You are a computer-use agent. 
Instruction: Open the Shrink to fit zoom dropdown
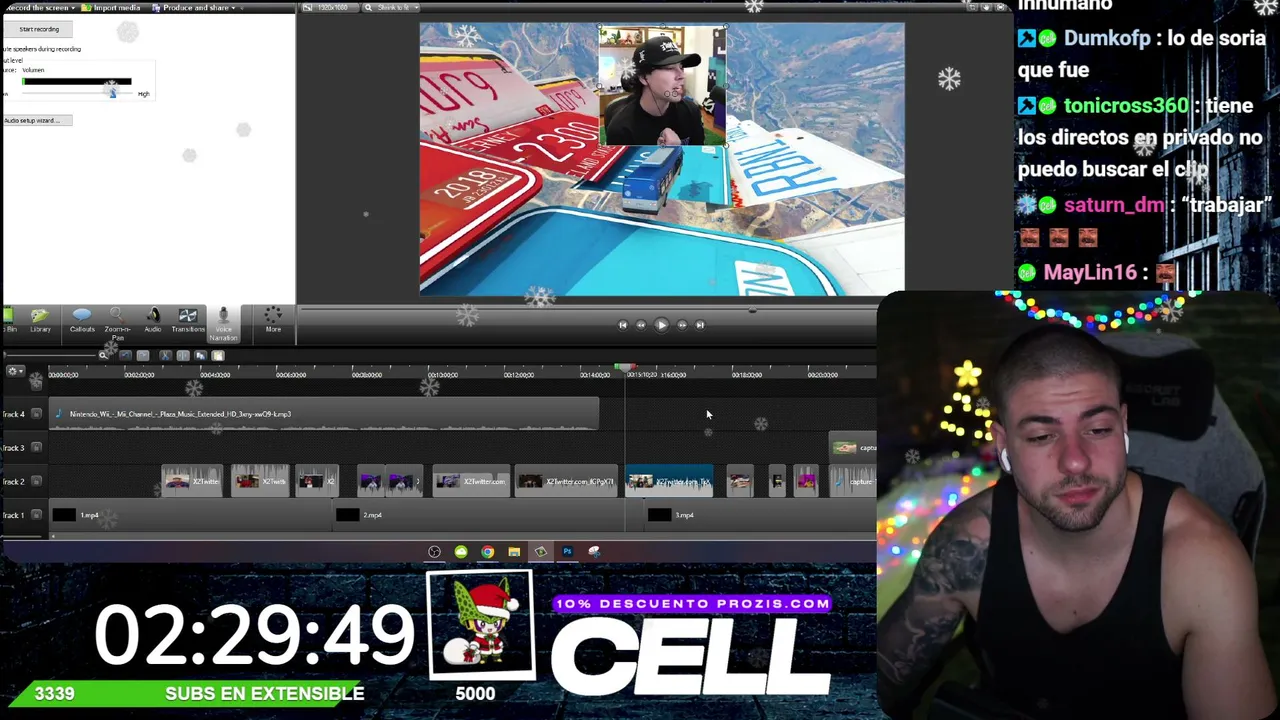[x=391, y=8]
